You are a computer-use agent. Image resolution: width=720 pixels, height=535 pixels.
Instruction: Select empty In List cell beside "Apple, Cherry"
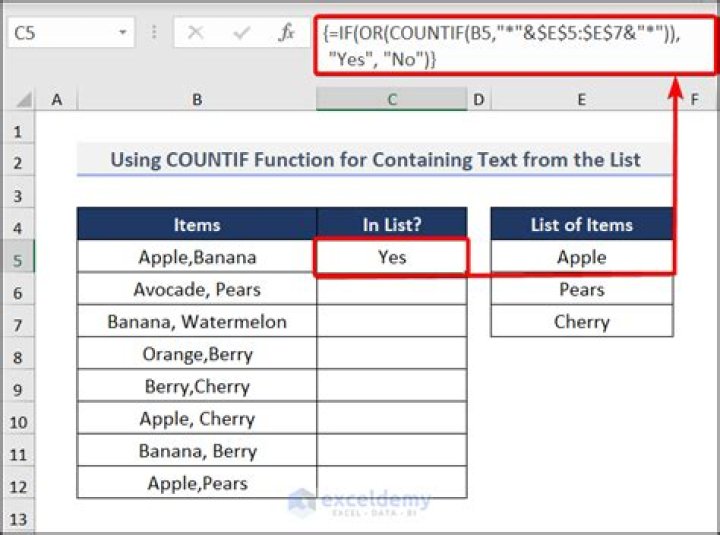pos(392,418)
